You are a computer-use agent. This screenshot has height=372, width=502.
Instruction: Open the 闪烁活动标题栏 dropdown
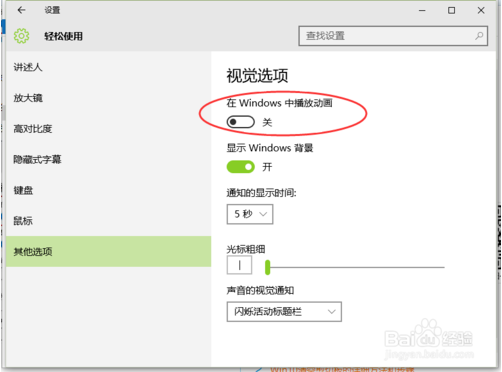[284, 312]
